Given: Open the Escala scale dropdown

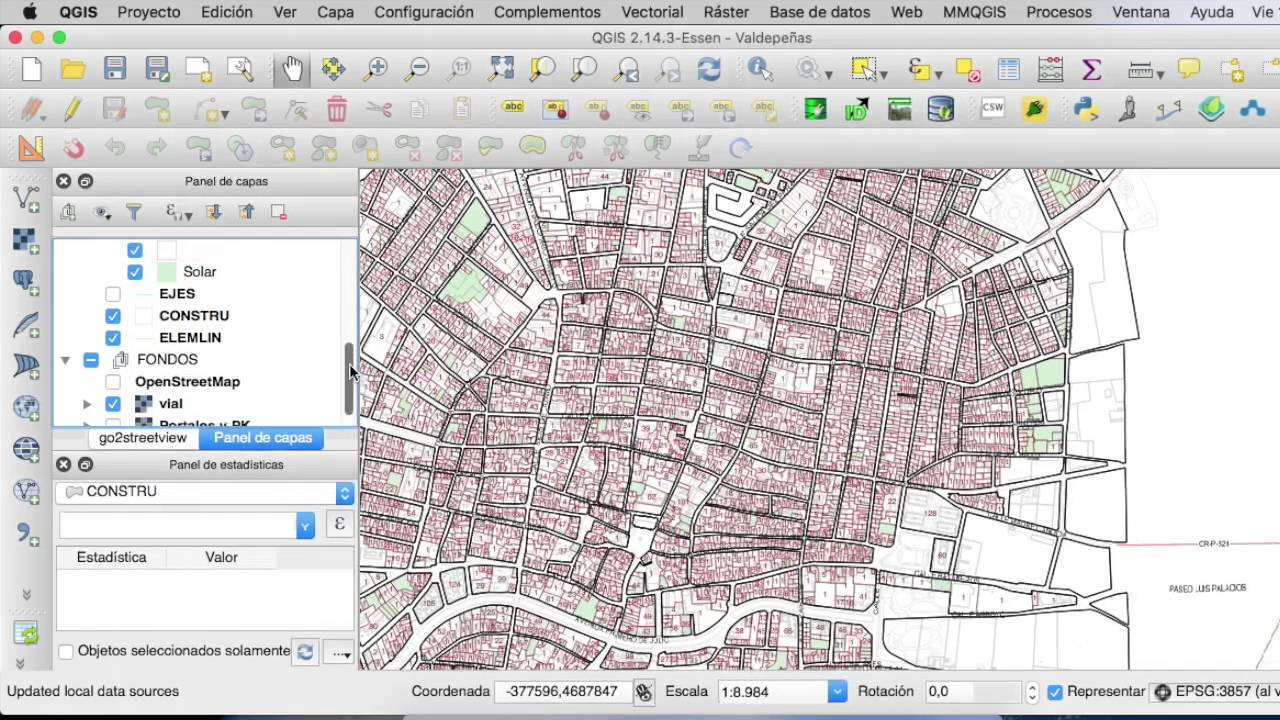Looking at the screenshot, I should pos(837,692).
